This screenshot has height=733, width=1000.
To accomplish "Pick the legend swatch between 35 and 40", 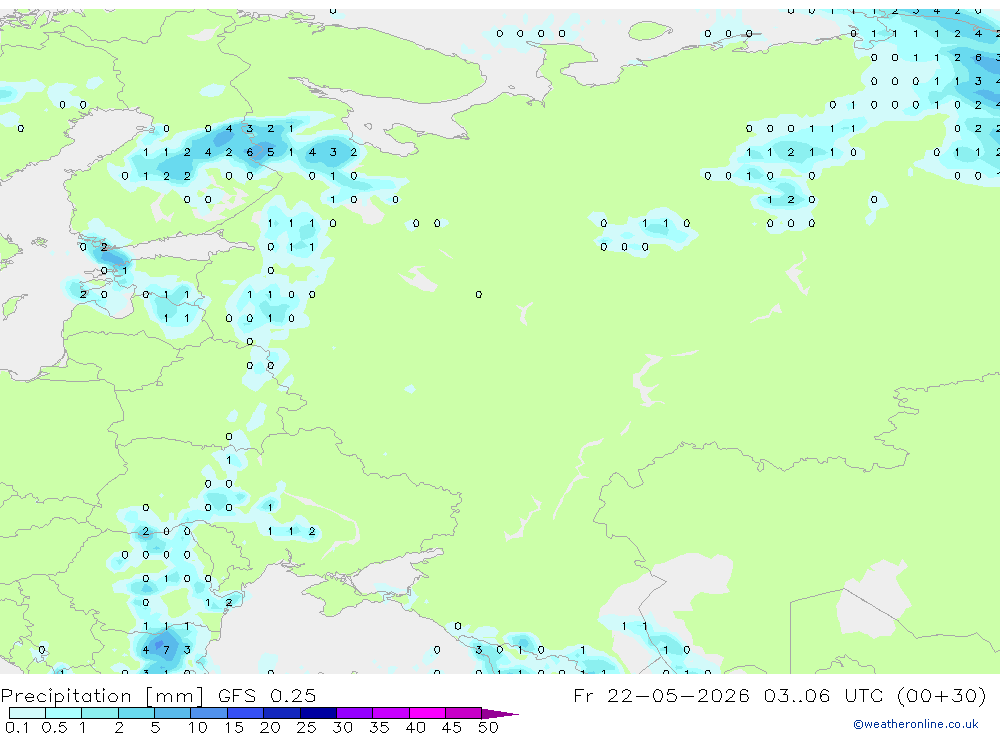I will pos(390,713).
